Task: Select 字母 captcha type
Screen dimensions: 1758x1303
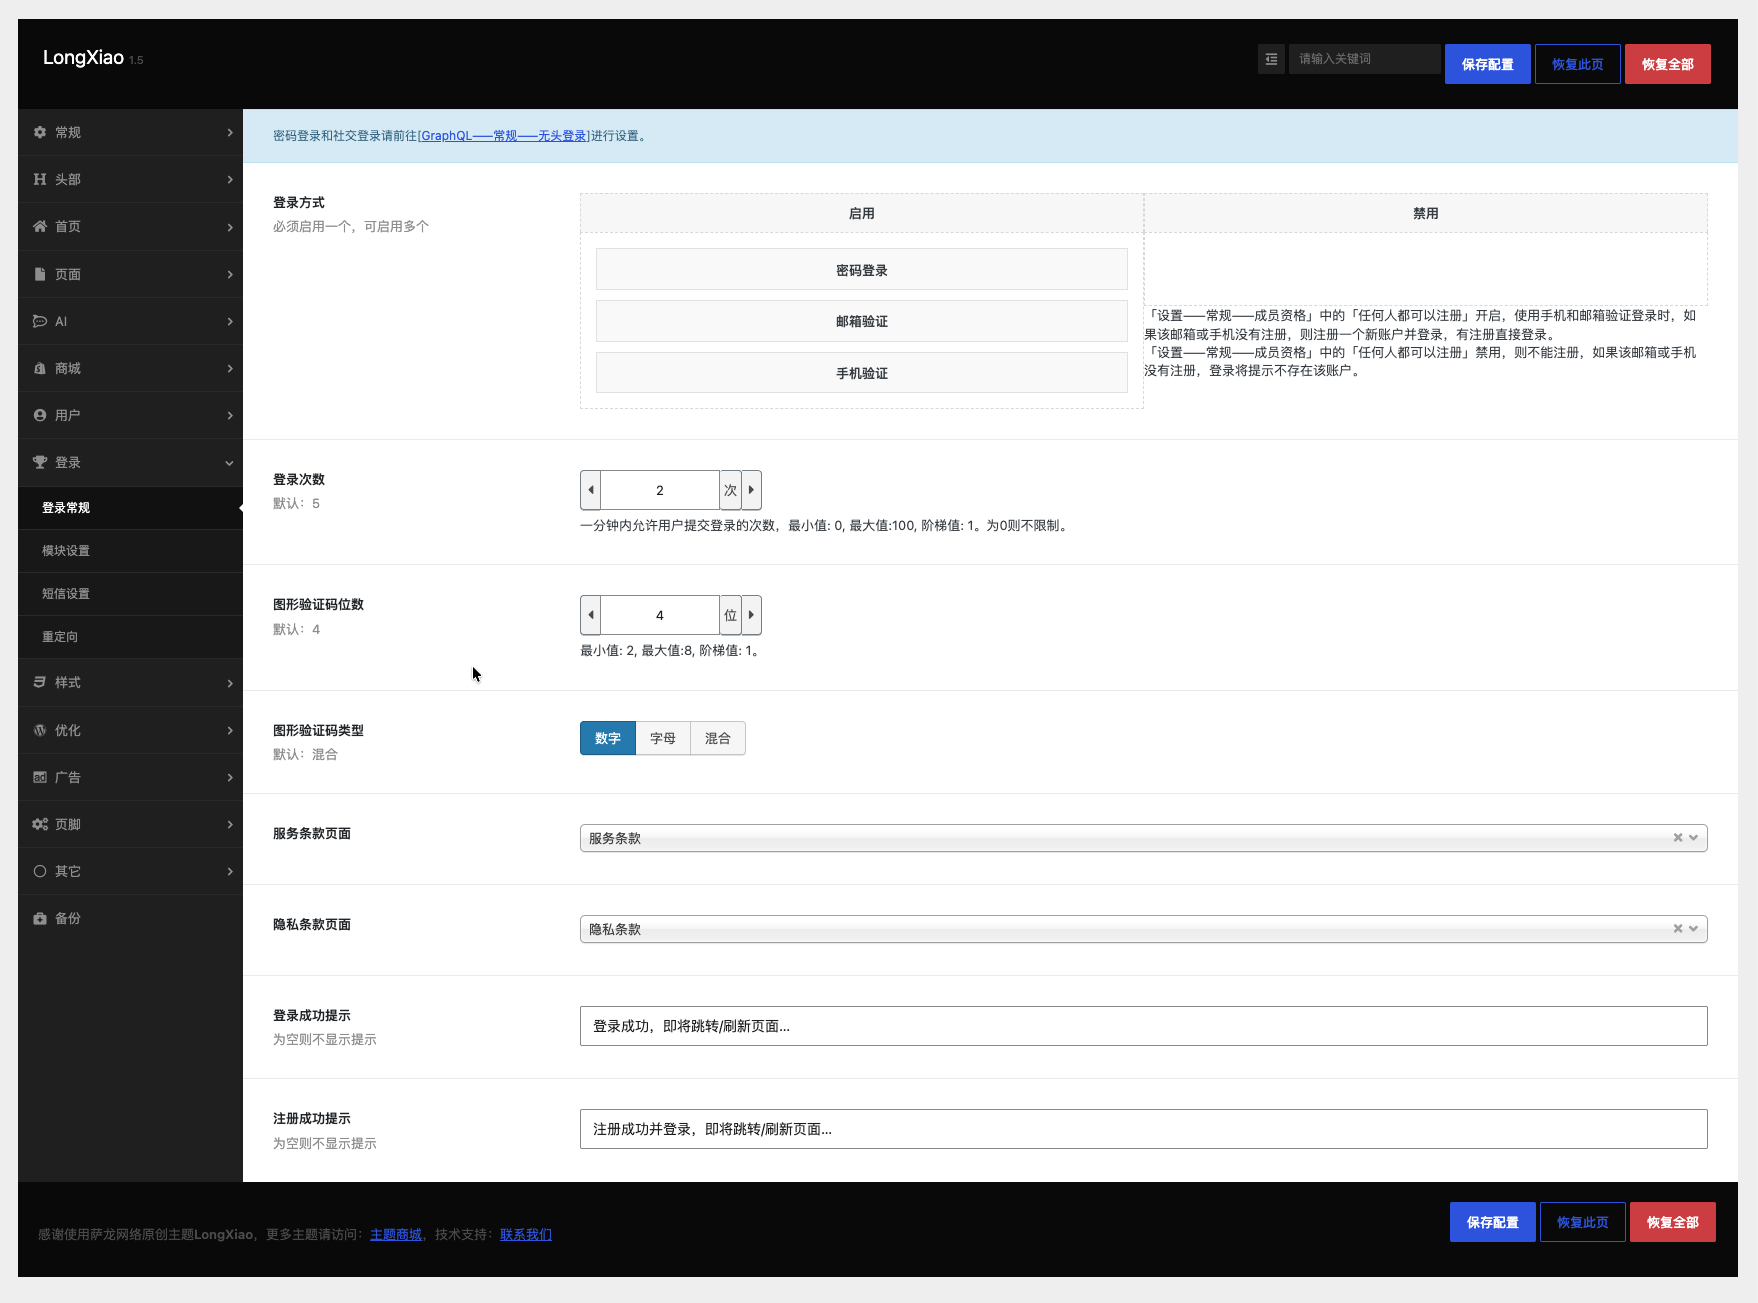Action: click(663, 738)
